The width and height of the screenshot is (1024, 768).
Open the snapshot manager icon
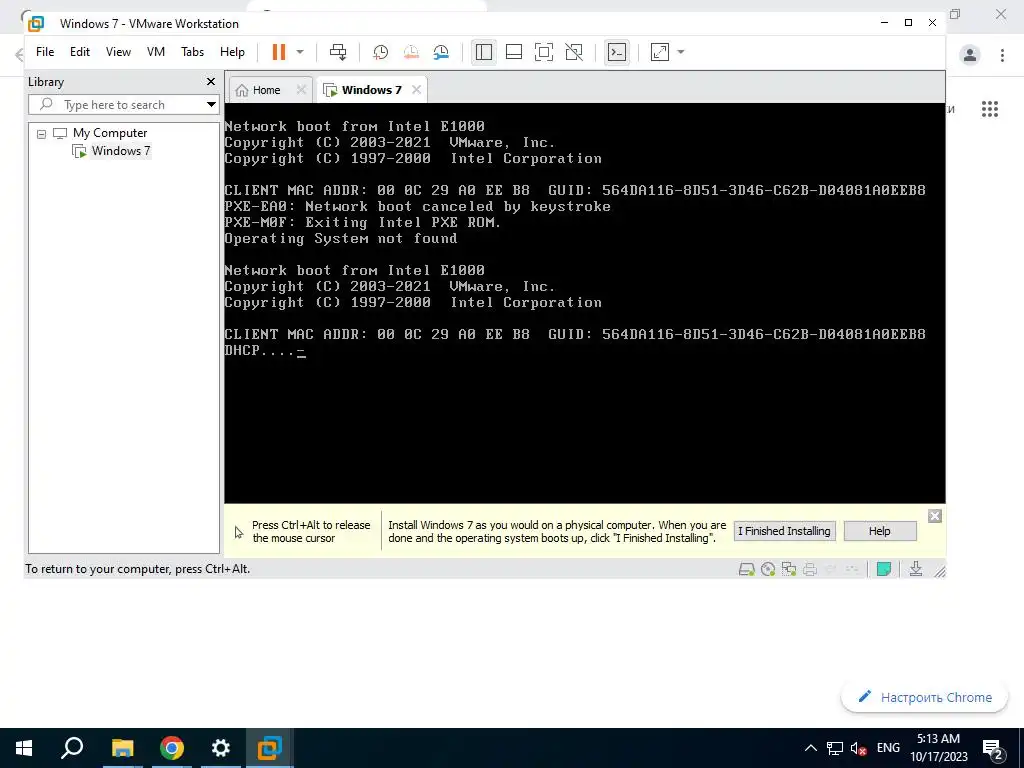point(441,52)
